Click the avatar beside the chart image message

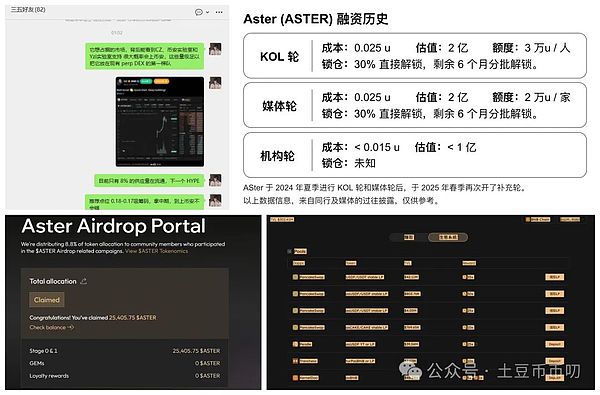215,83
